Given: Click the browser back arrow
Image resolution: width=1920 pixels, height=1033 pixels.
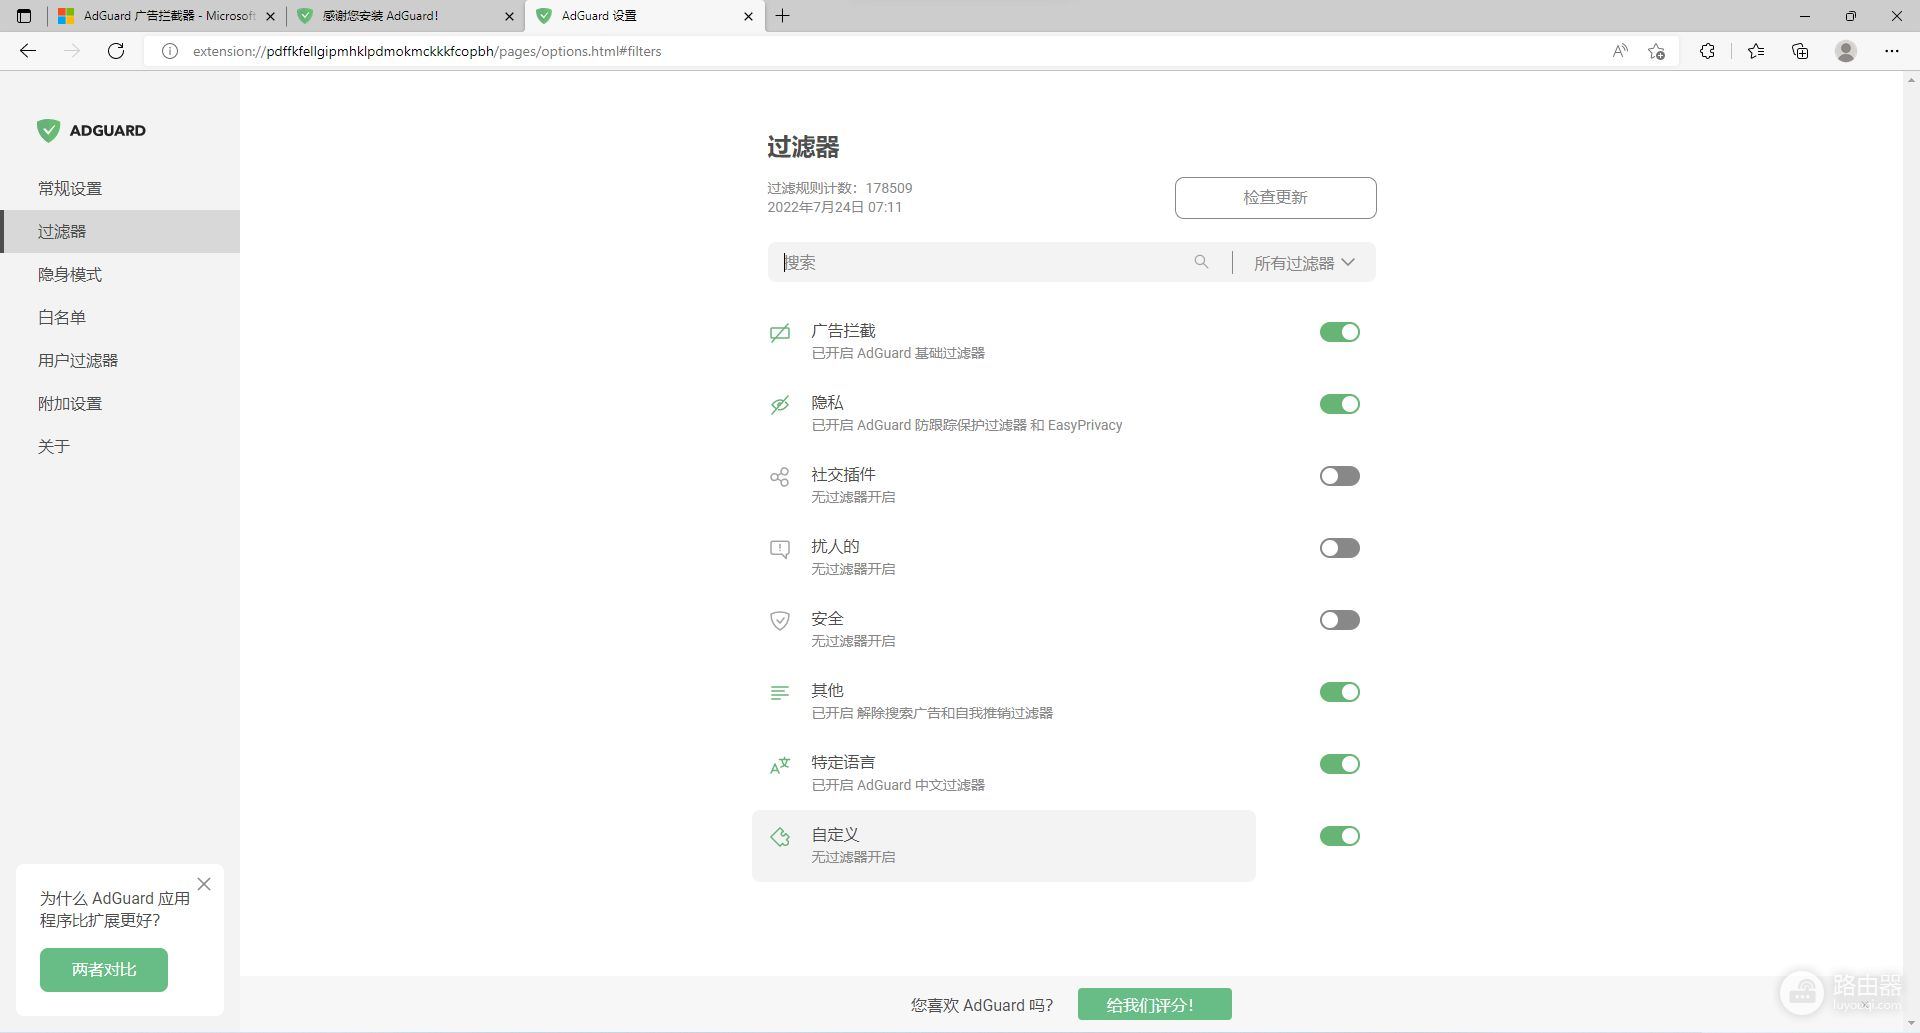Looking at the screenshot, I should click(x=28, y=51).
